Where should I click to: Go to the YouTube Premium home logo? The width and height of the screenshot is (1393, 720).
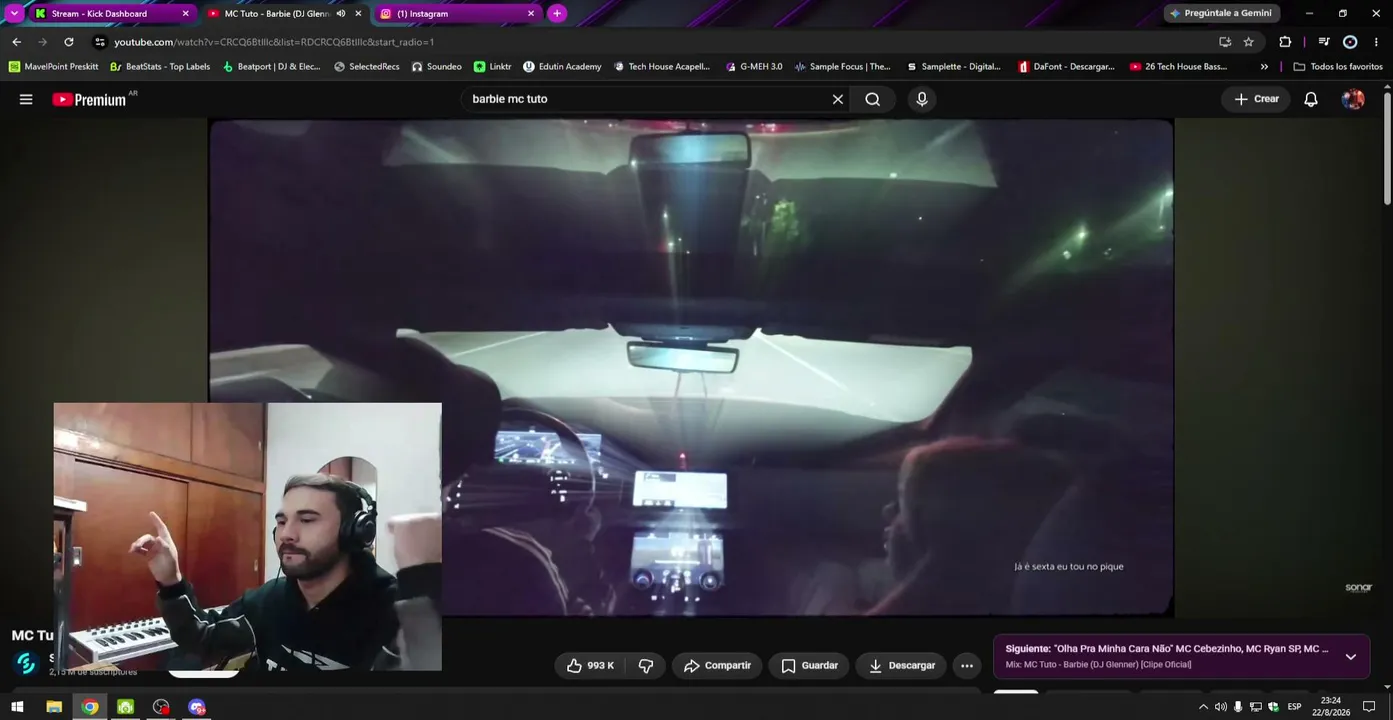coord(89,99)
